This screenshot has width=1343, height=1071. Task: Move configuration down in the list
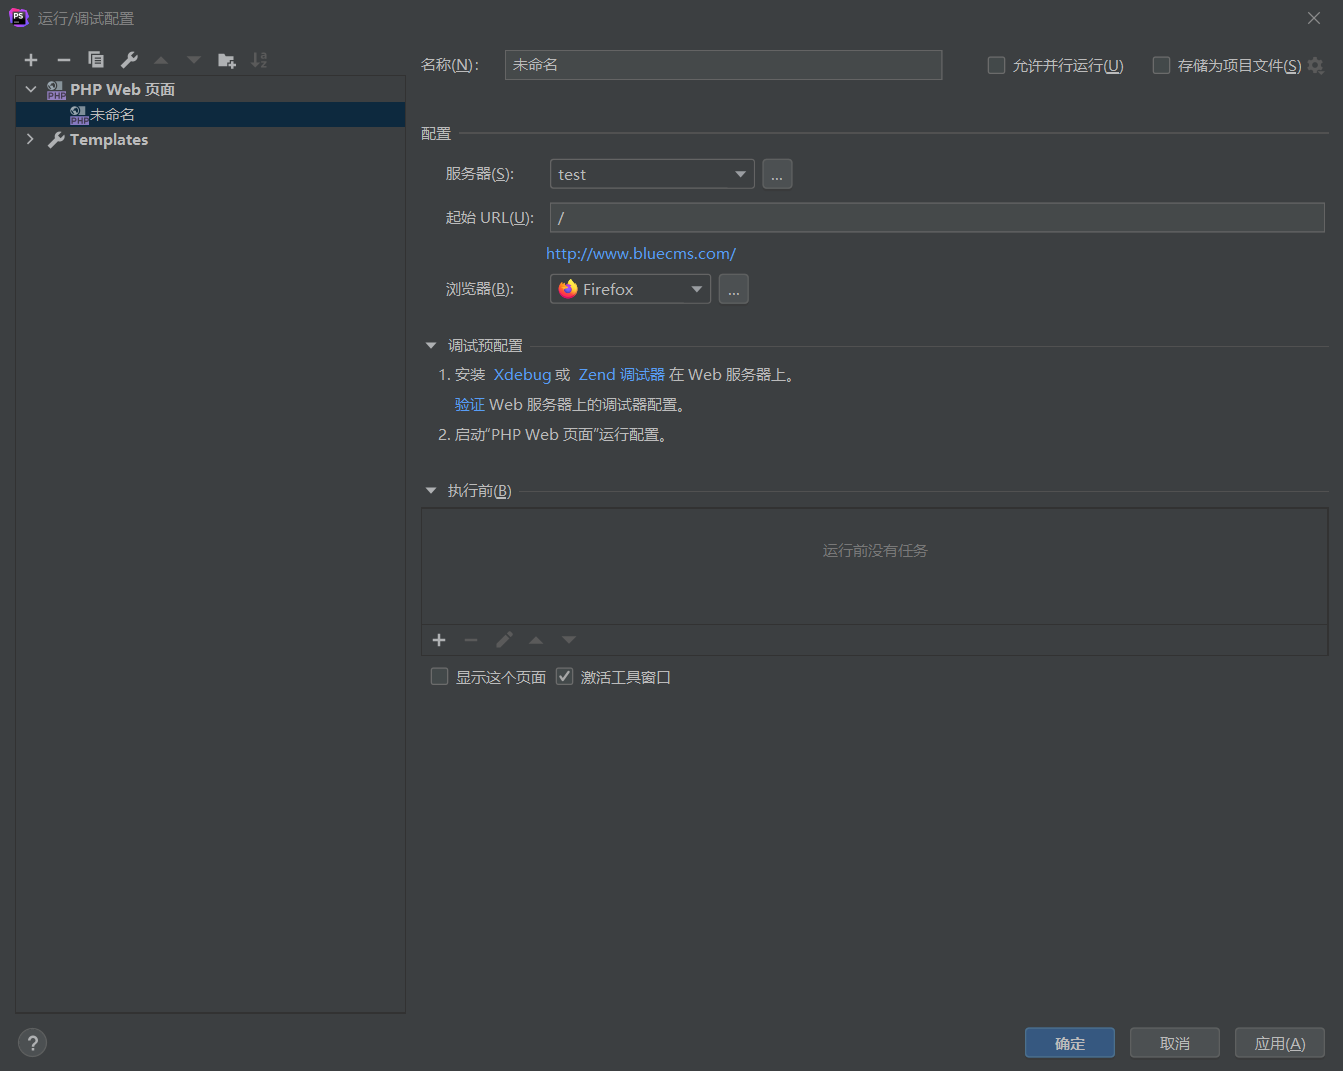tap(194, 60)
